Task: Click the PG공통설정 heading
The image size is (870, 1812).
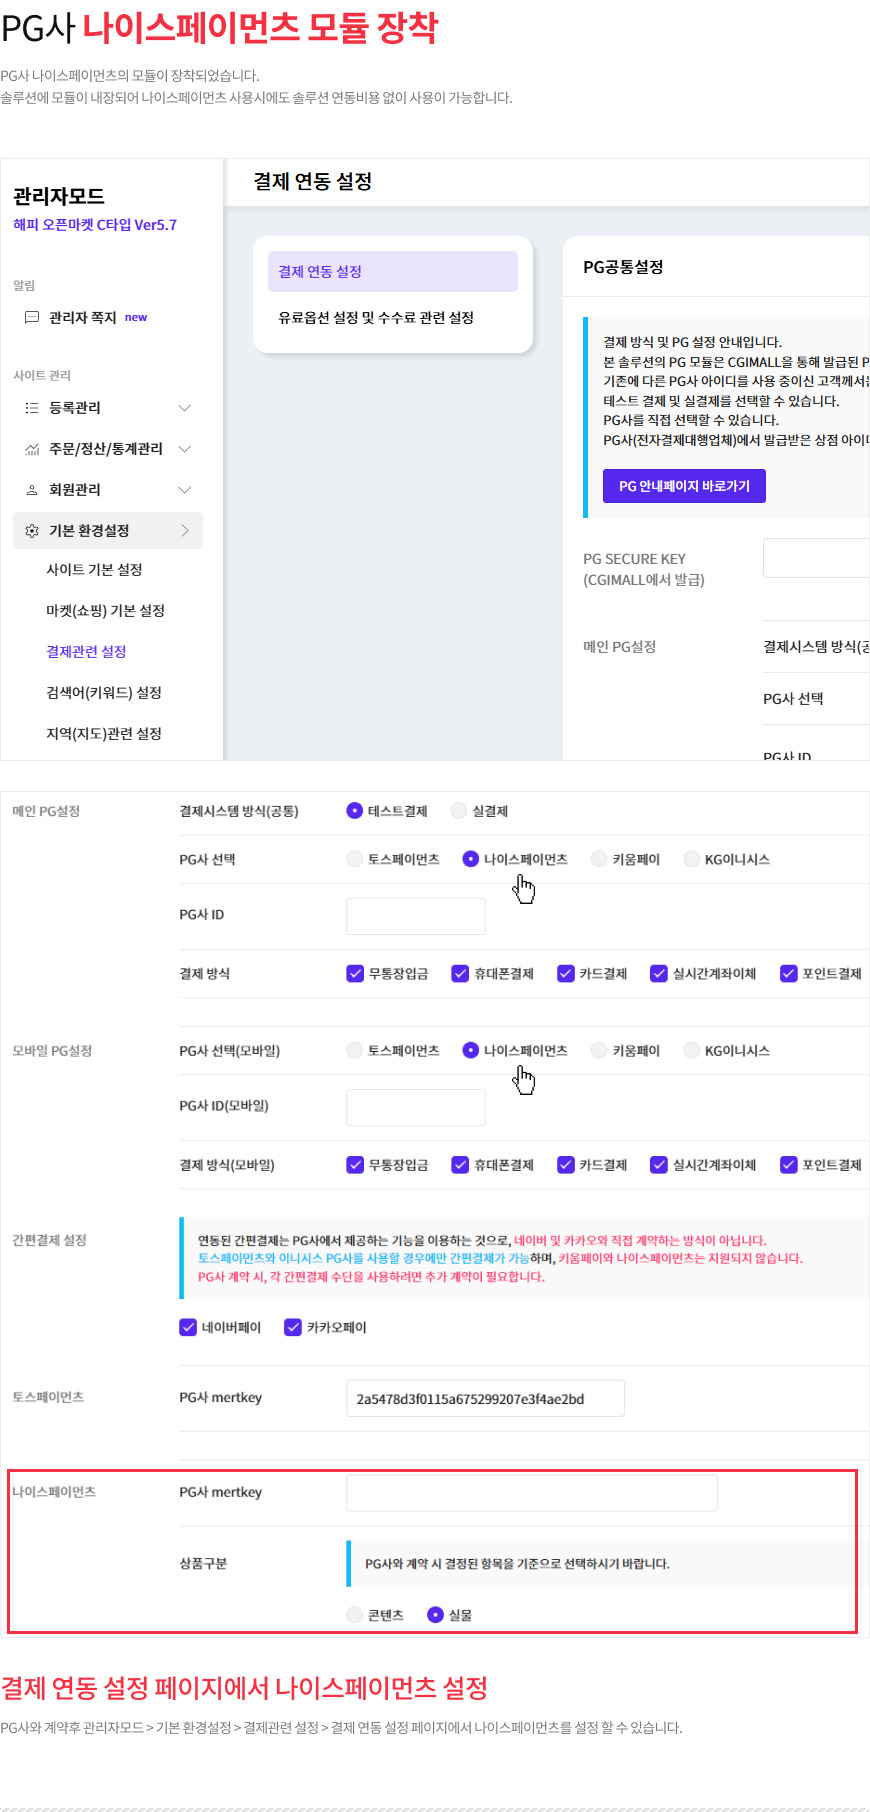Action: (623, 267)
